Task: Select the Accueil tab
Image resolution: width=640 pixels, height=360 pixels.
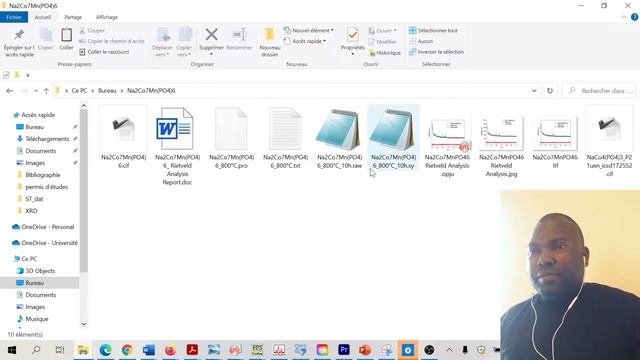Action: coord(42,17)
